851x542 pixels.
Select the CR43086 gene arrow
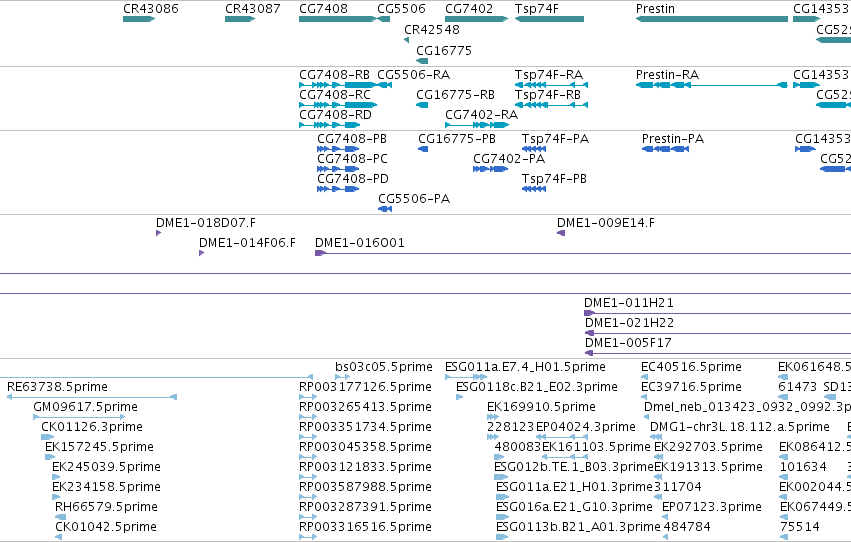[x=139, y=19]
